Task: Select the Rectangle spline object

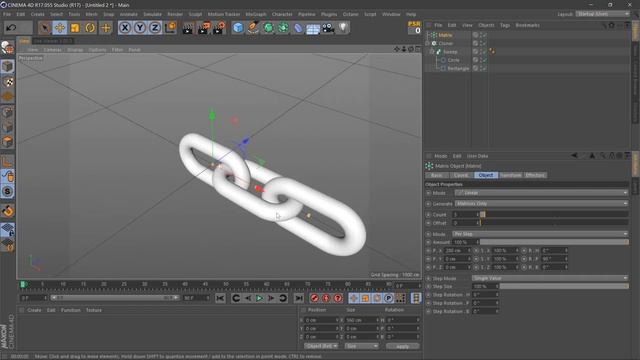Action: pos(458,68)
